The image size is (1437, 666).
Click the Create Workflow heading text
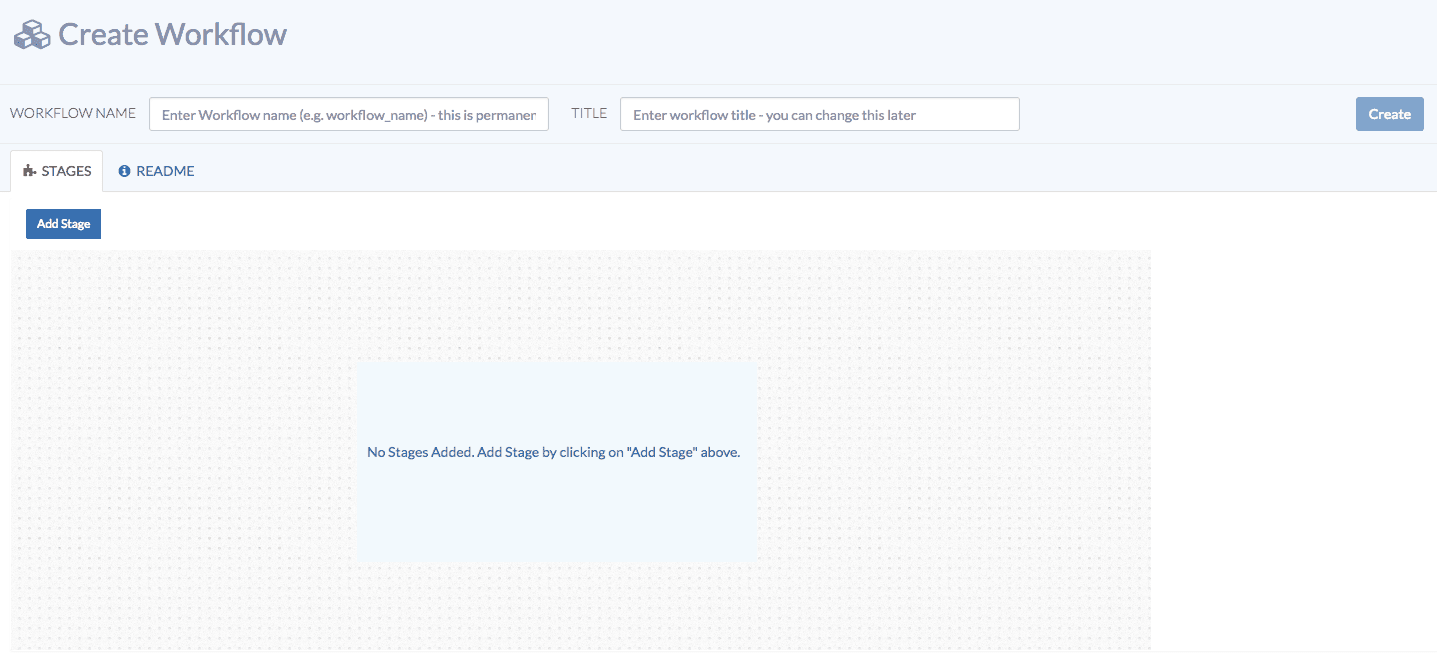pyautogui.click(x=172, y=33)
